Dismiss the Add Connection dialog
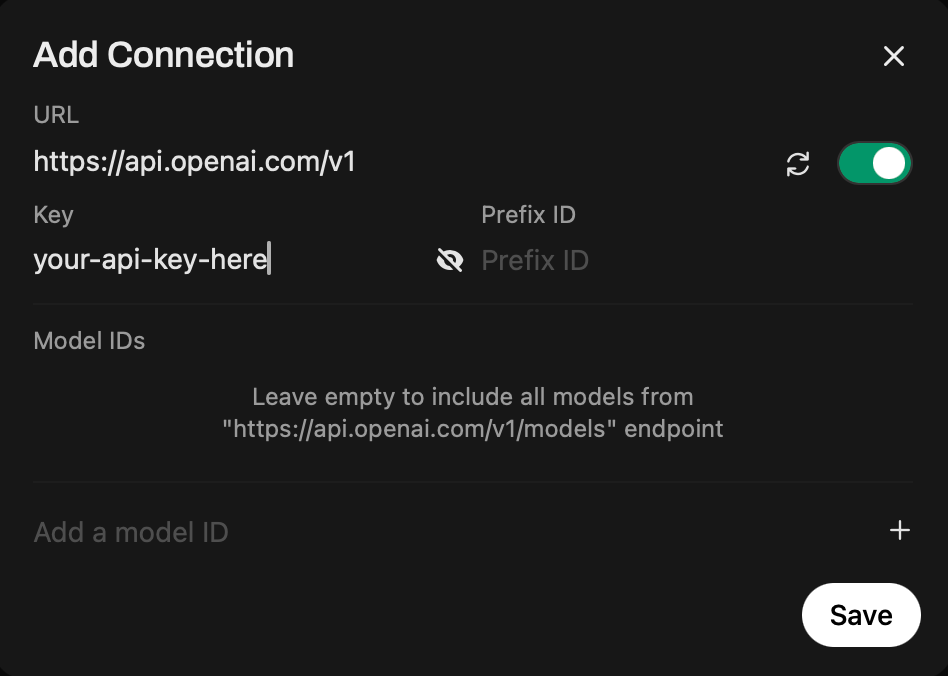 click(x=893, y=56)
